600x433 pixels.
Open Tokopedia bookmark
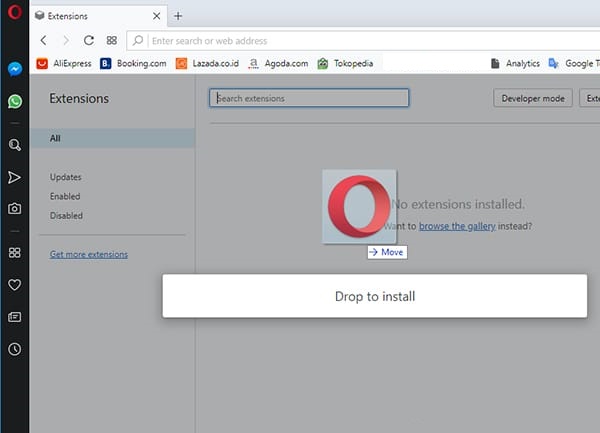pos(345,63)
